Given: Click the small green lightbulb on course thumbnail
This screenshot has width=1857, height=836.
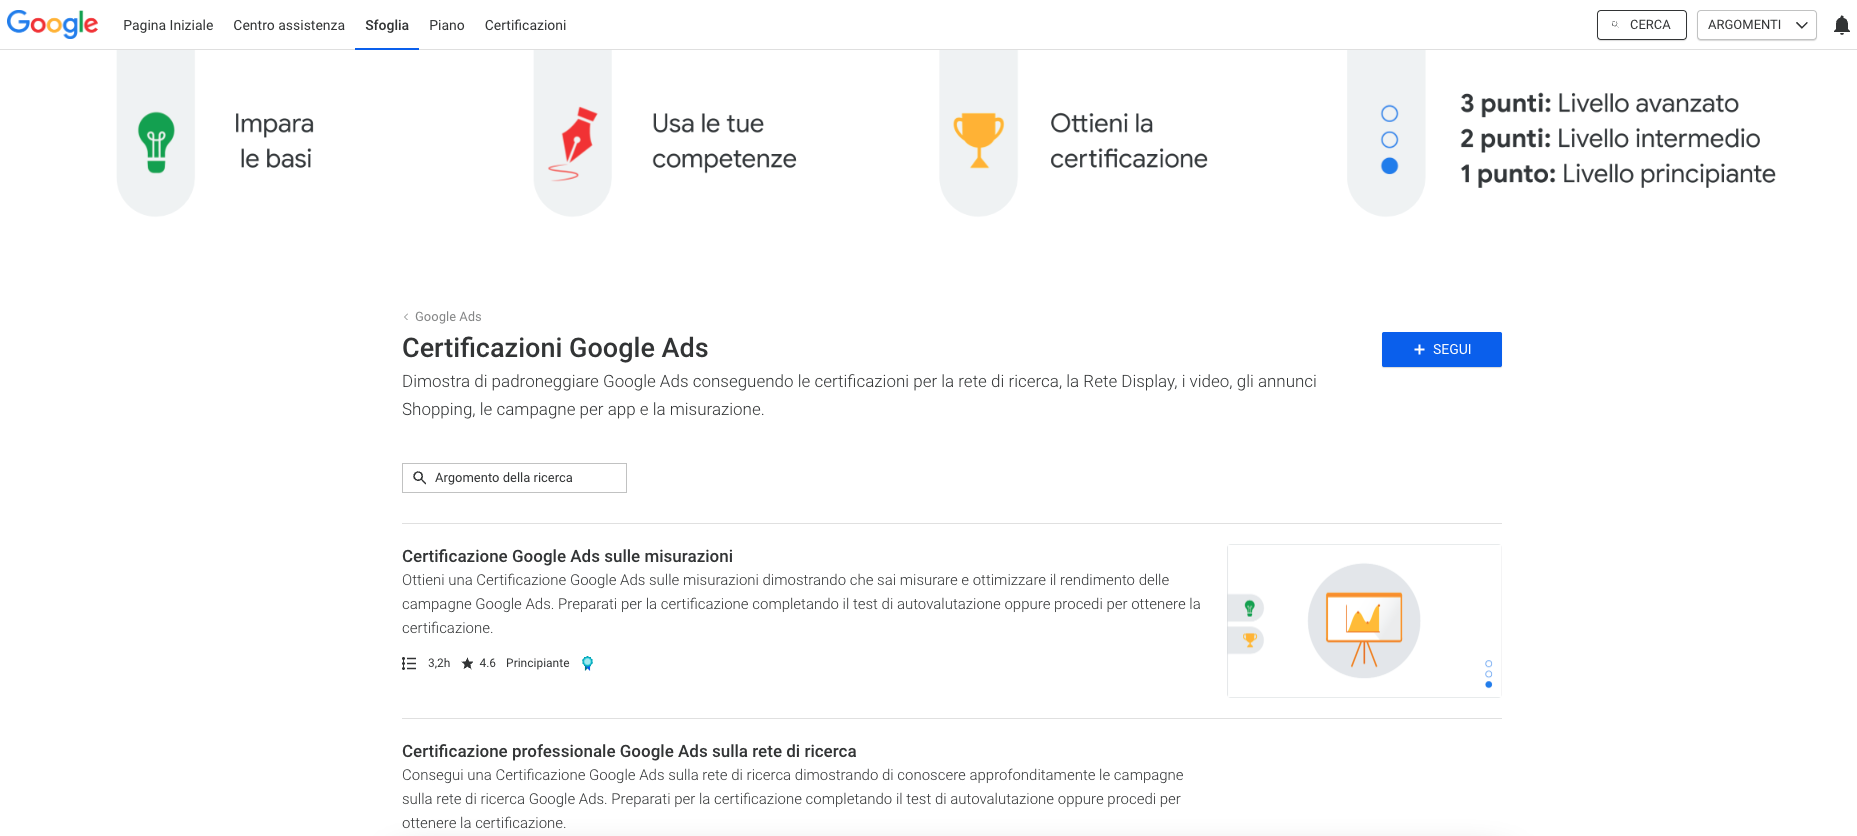Looking at the screenshot, I should pyautogui.click(x=1249, y=607).
